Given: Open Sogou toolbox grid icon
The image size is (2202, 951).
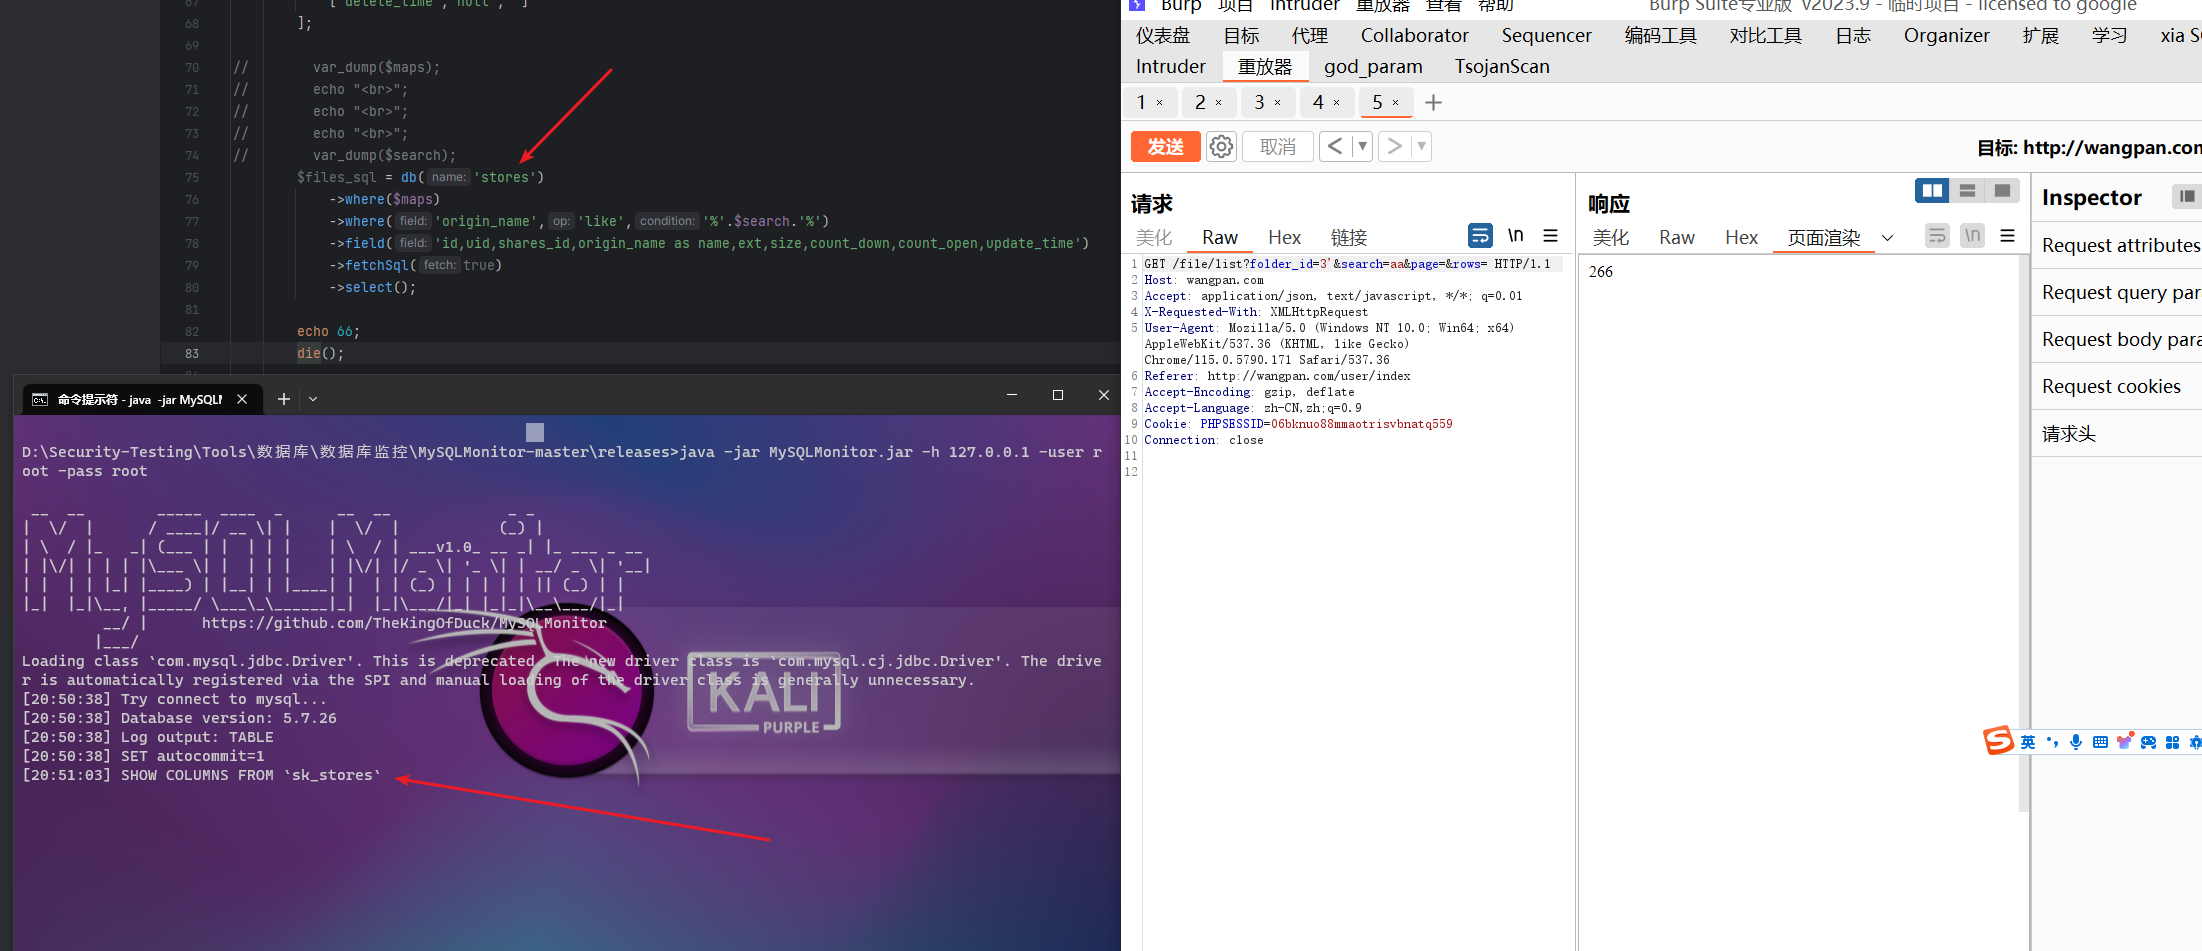Looking at the screenshot, I should coord(2172,742).
